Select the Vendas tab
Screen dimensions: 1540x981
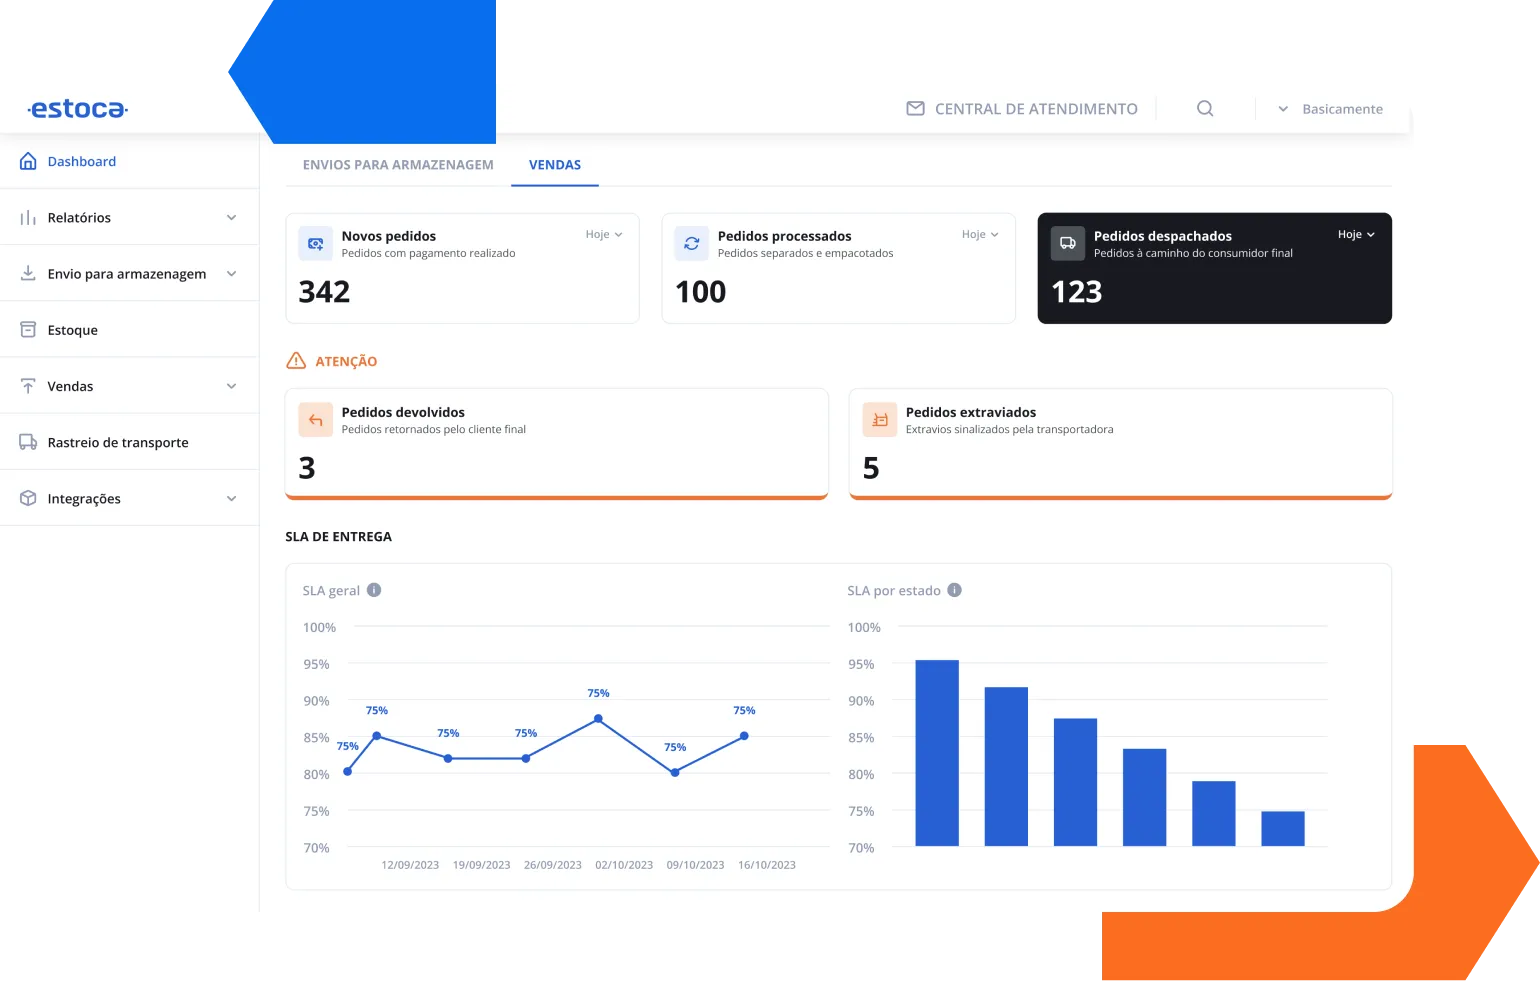point(555,165)
